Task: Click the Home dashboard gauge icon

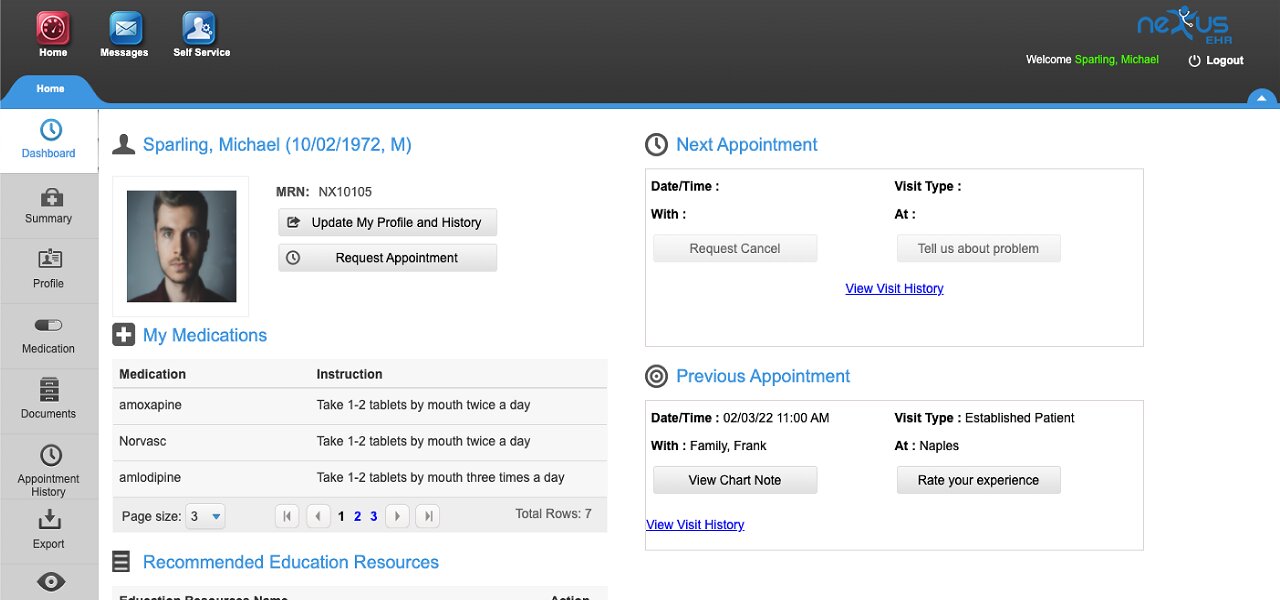Action: tap(53, 28)
